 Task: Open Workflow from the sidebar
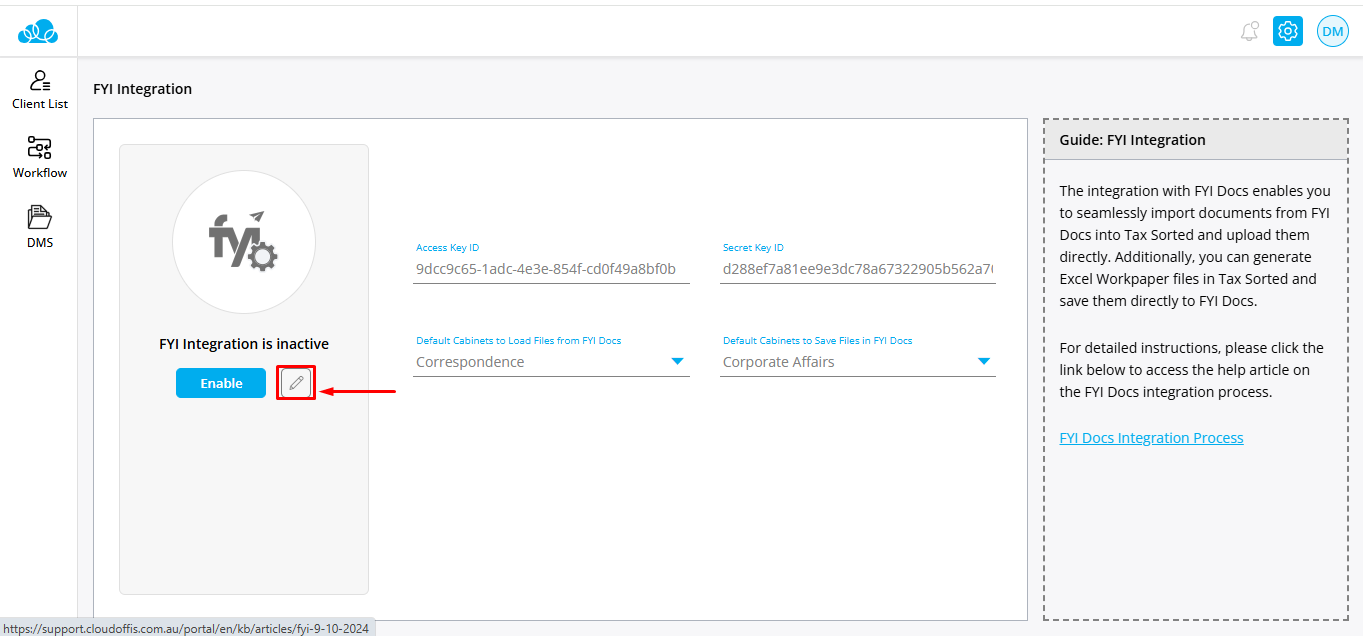tap(40, 158)
